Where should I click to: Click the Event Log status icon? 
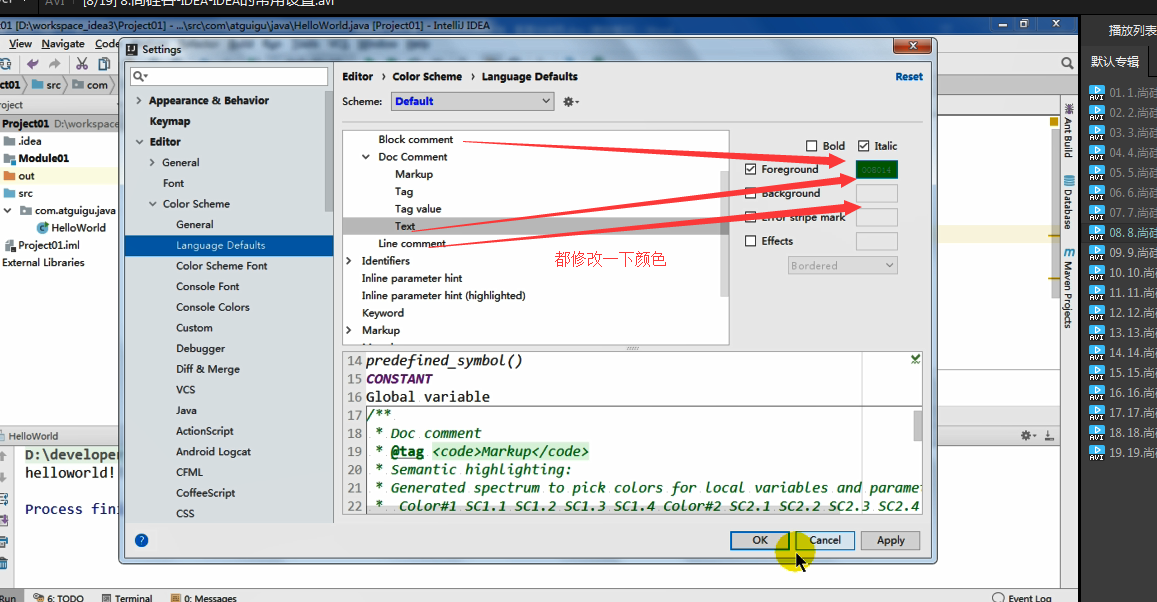pos(998,598)
